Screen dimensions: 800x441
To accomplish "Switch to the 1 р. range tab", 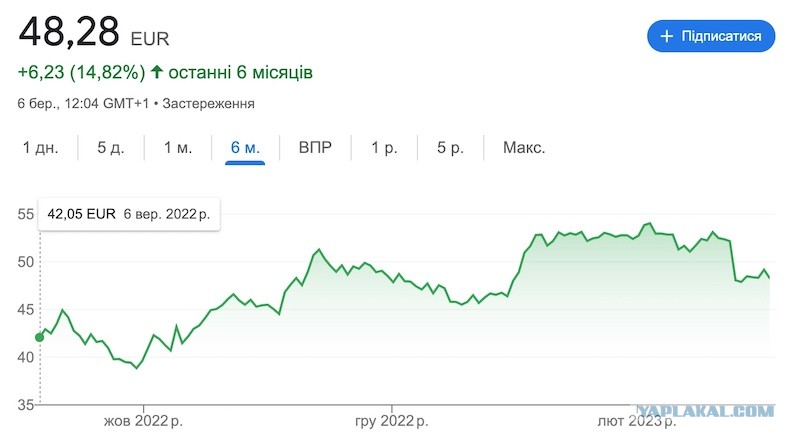I will click(x=384, y=148).
